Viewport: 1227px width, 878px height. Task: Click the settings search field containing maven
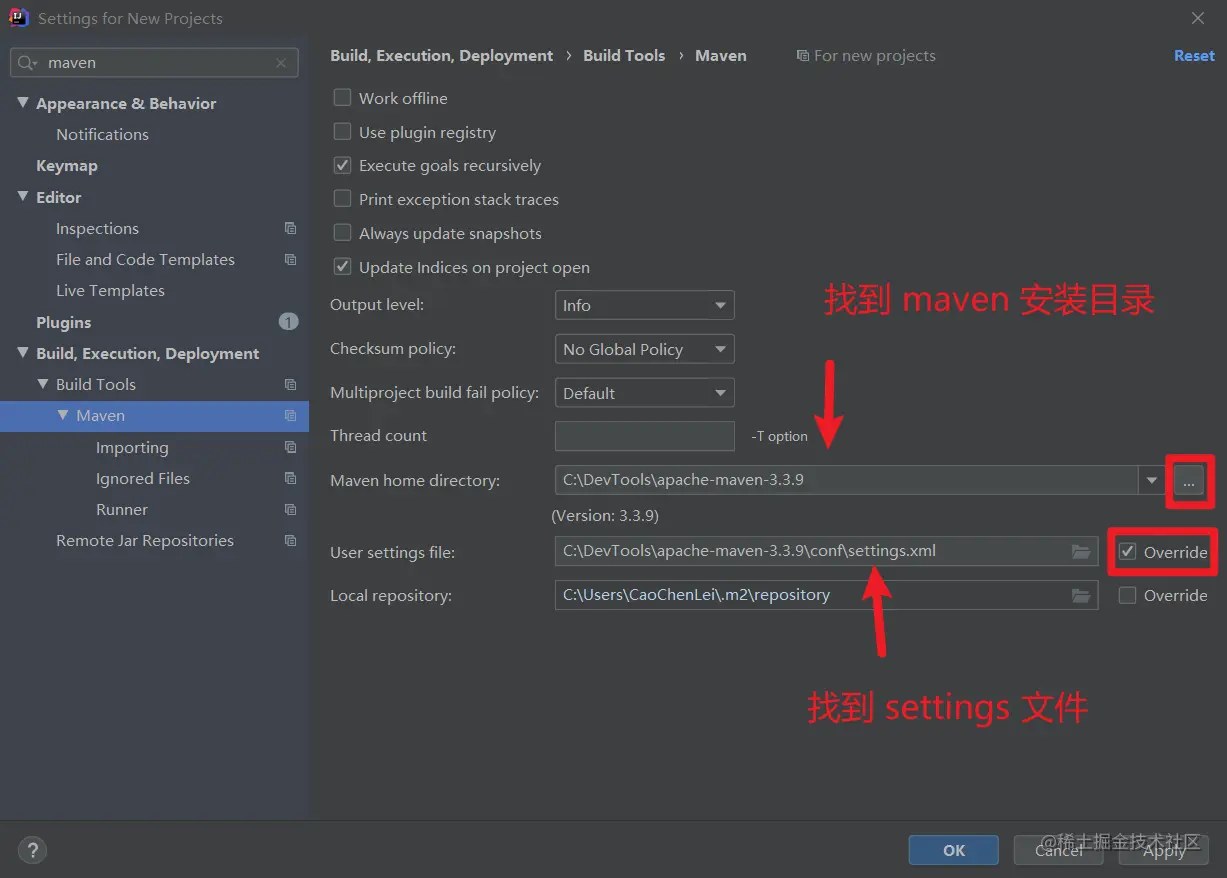[154, 63]
